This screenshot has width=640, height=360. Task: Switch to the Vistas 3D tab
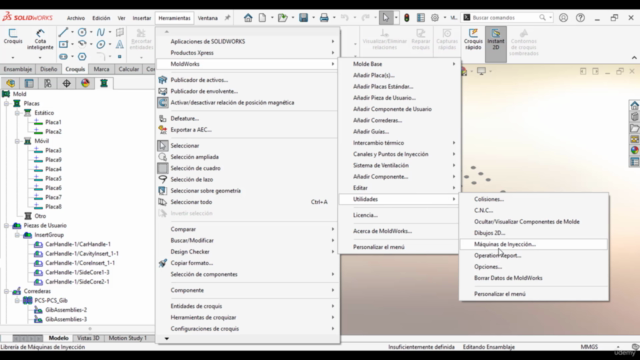click(x=88, y=338)
